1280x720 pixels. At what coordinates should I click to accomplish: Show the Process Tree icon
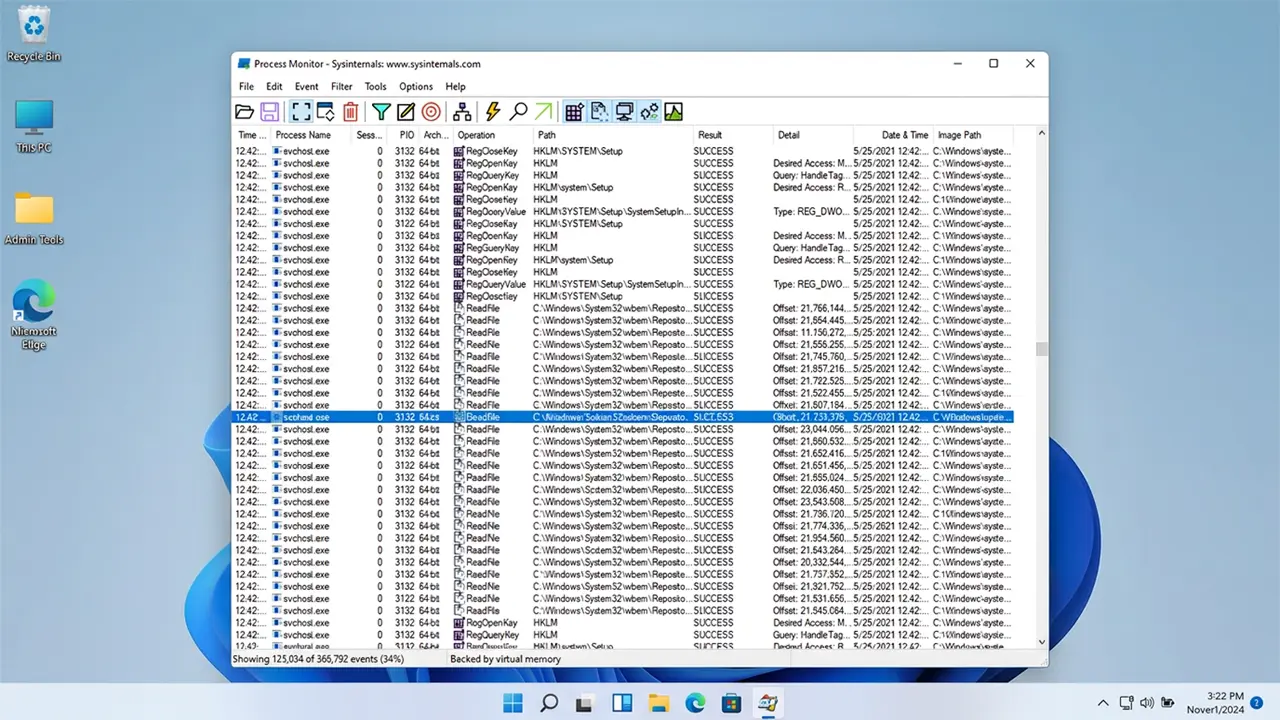tap(462, 112)
